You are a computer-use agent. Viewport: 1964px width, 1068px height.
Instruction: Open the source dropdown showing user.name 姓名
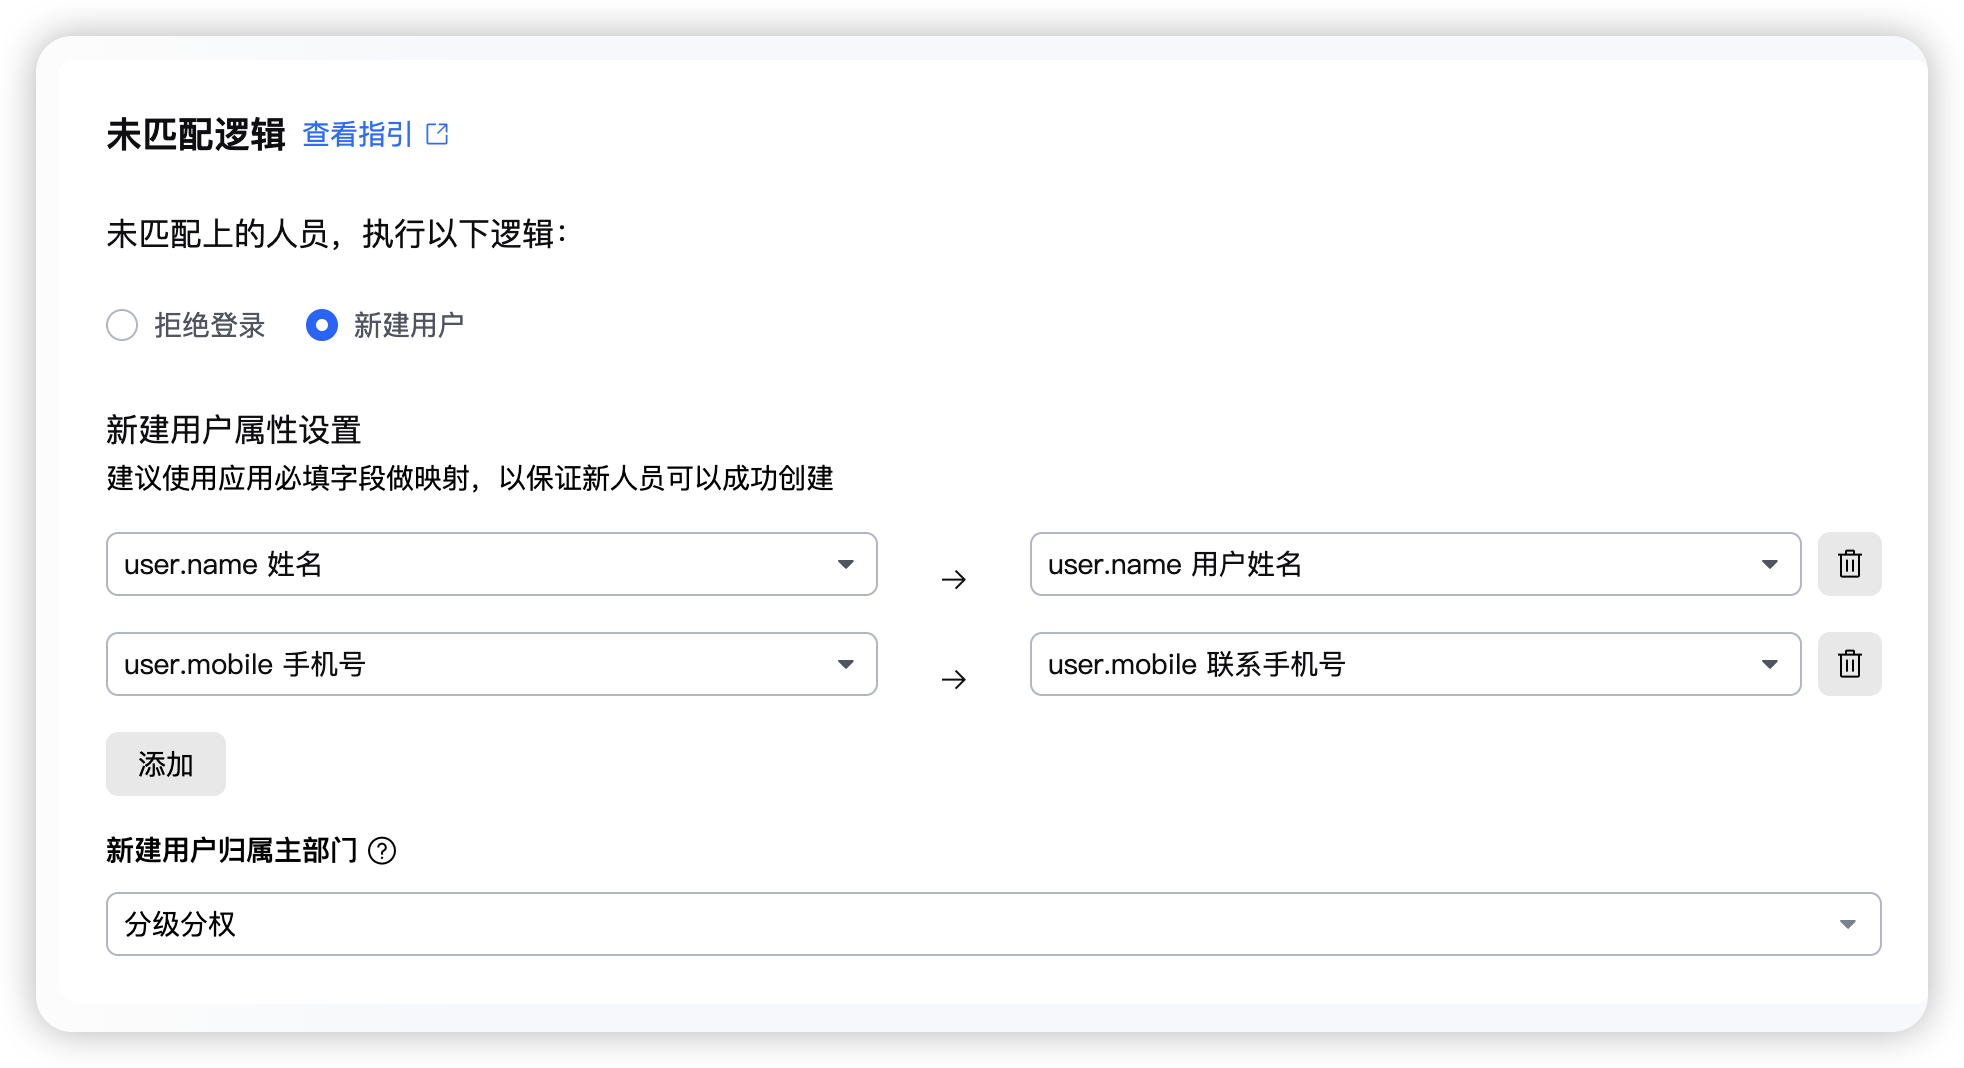pos(470,564)
